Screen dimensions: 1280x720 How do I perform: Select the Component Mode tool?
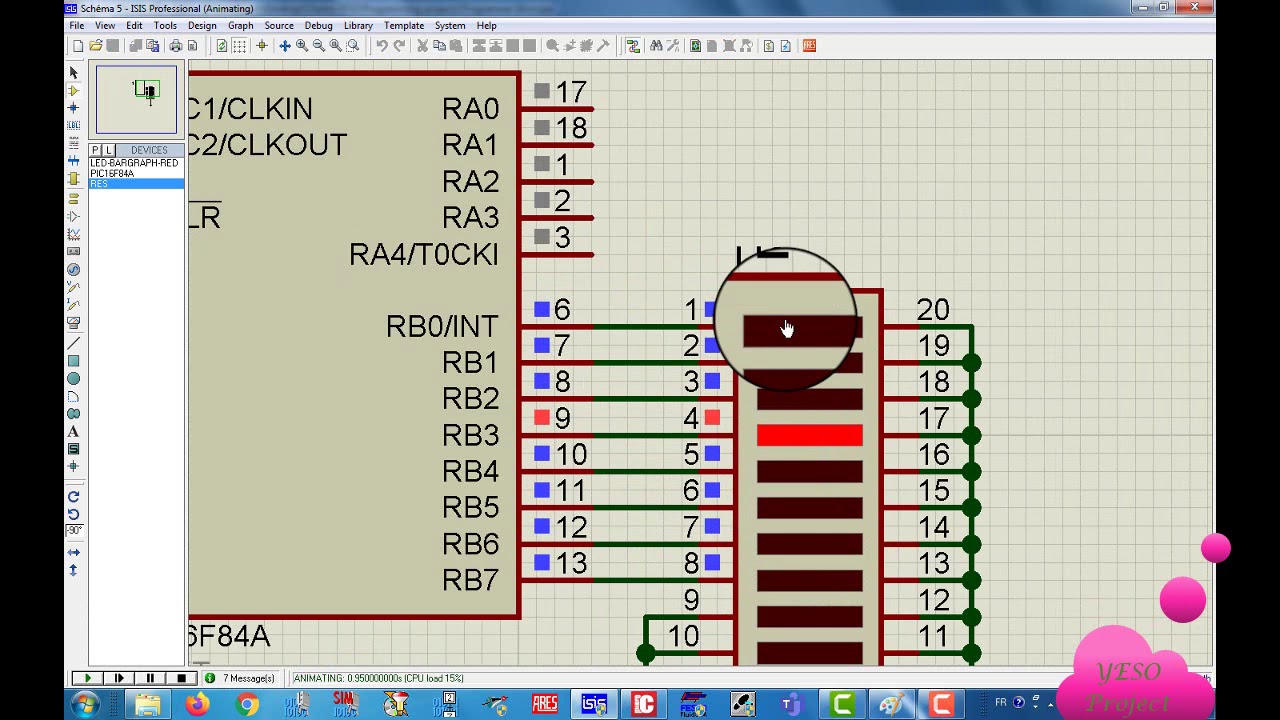[73, 90]
